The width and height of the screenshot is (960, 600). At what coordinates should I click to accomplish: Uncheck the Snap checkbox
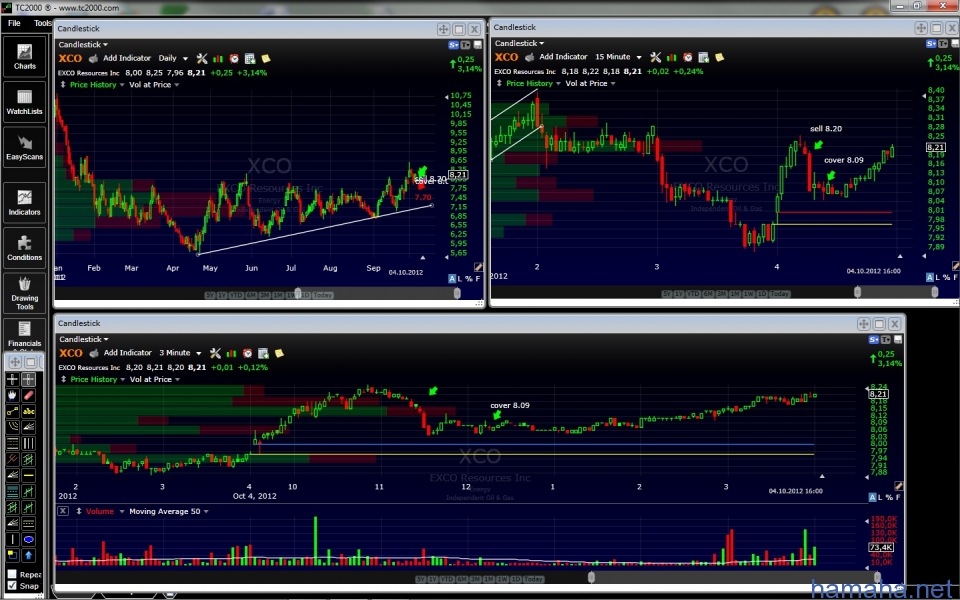[12, 586]
